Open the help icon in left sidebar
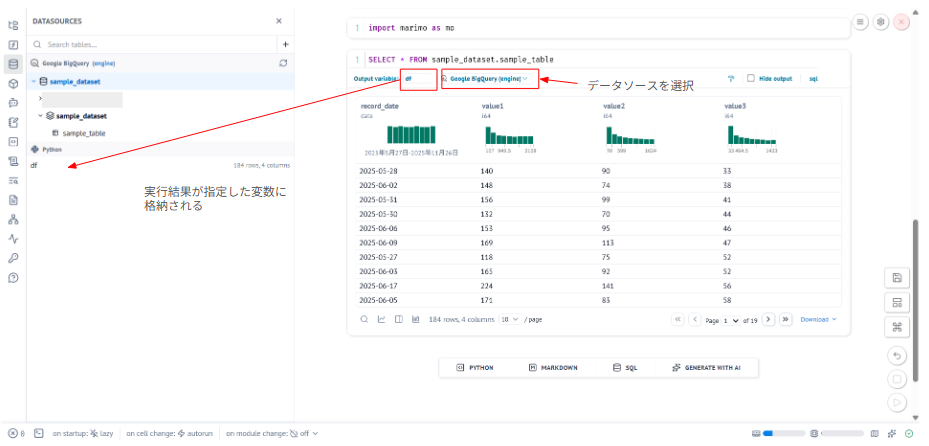The width and height of the screenshot is (929, 446). coord(13,277)
